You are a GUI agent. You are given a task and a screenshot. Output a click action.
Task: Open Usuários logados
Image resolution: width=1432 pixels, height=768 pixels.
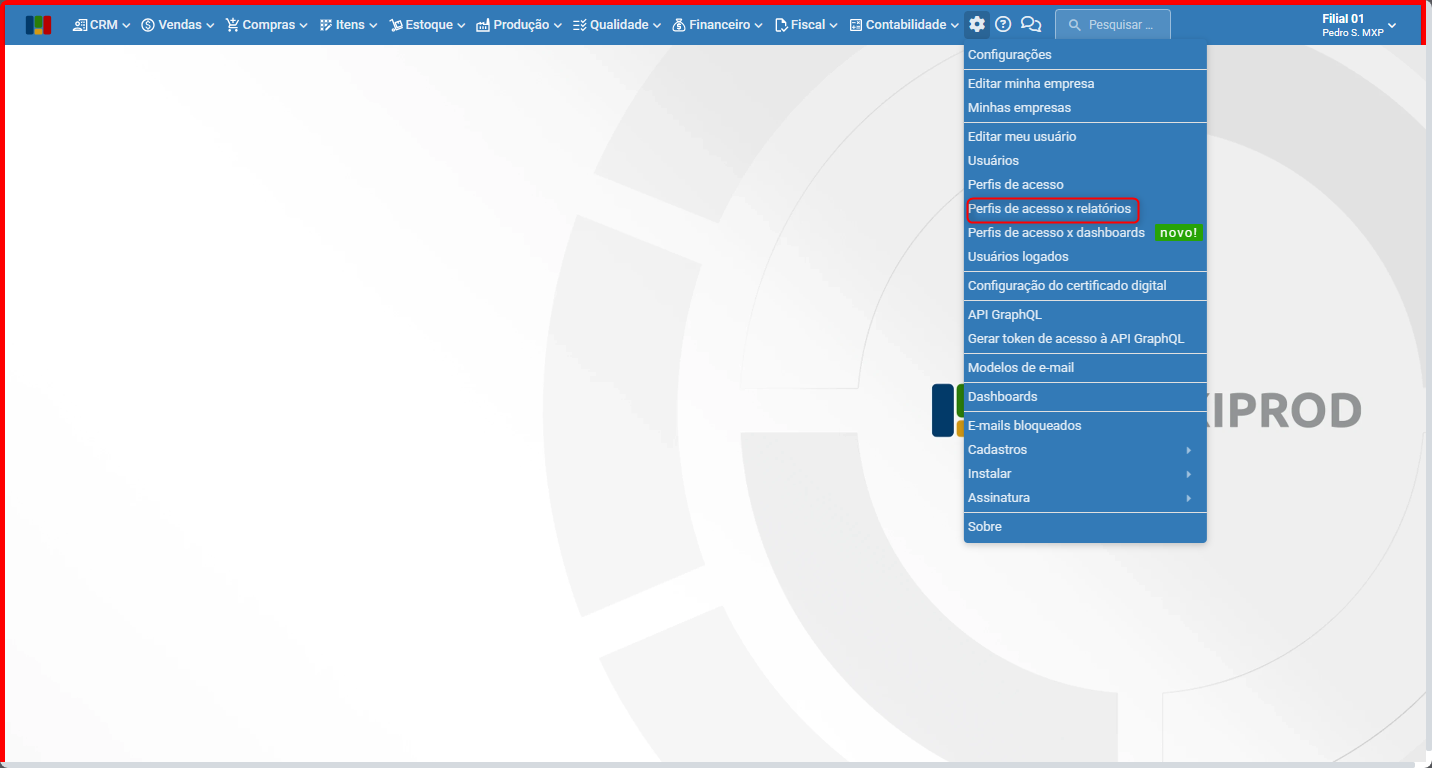(1085, 257)
